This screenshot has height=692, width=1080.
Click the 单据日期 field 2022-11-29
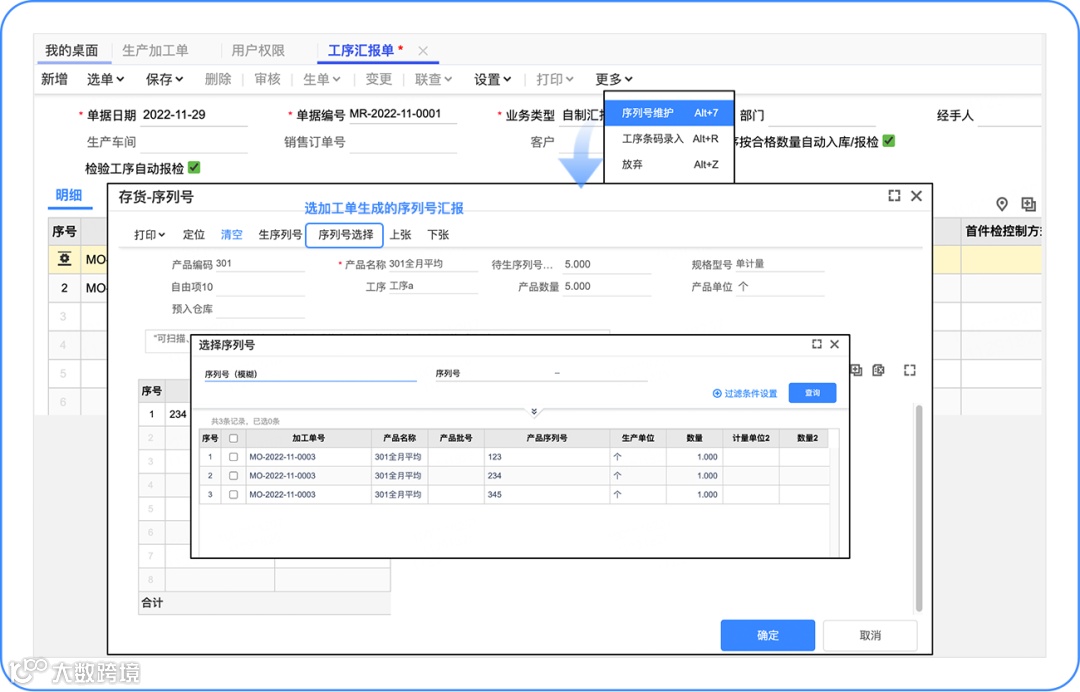[x=194, y=115]
